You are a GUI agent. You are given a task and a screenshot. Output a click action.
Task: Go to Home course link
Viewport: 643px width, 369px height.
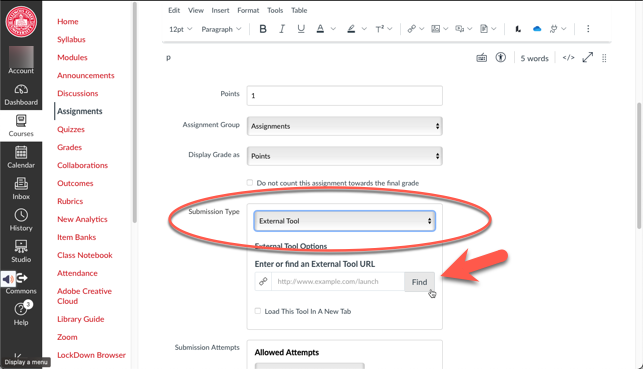click(x=68, y=21)
